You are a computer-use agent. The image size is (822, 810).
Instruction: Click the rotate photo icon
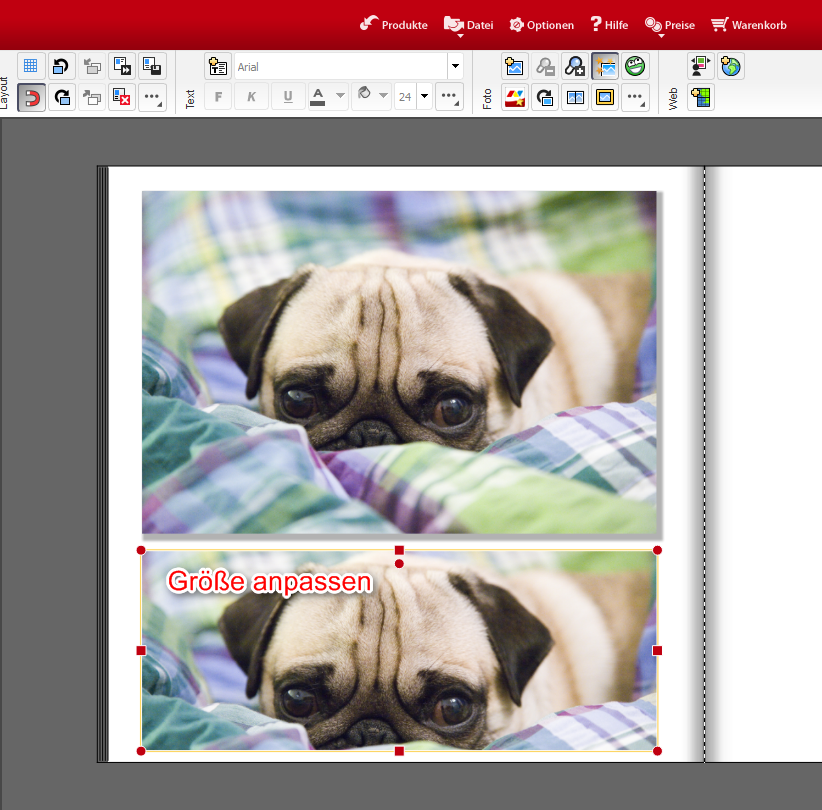[545, 97]
